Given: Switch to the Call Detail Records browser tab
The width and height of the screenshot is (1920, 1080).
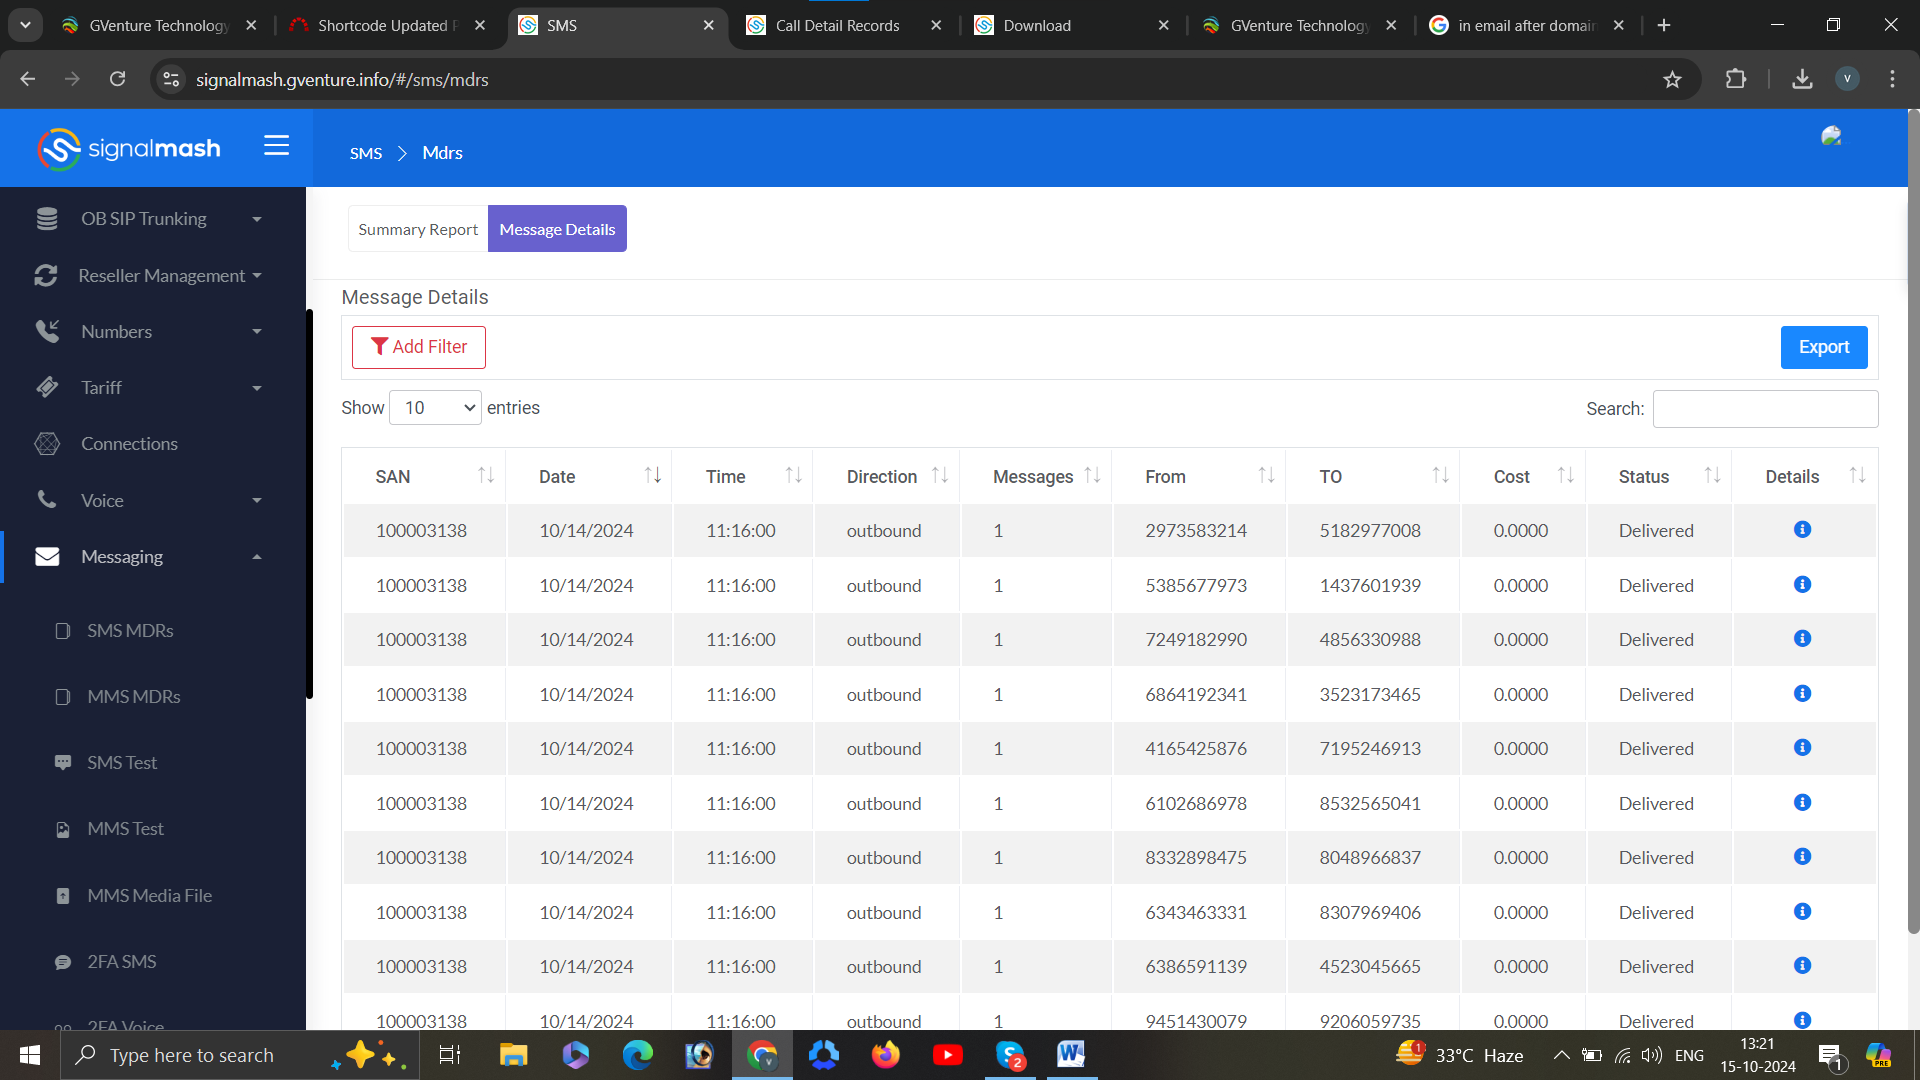Looking at the screenshot, I should click(838, 26).
